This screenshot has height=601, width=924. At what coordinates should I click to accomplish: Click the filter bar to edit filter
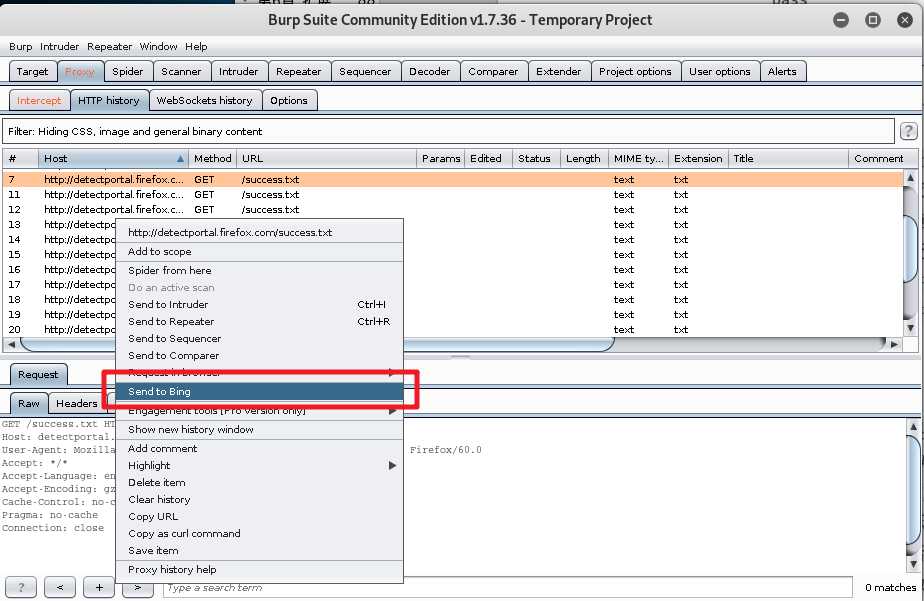448,131
